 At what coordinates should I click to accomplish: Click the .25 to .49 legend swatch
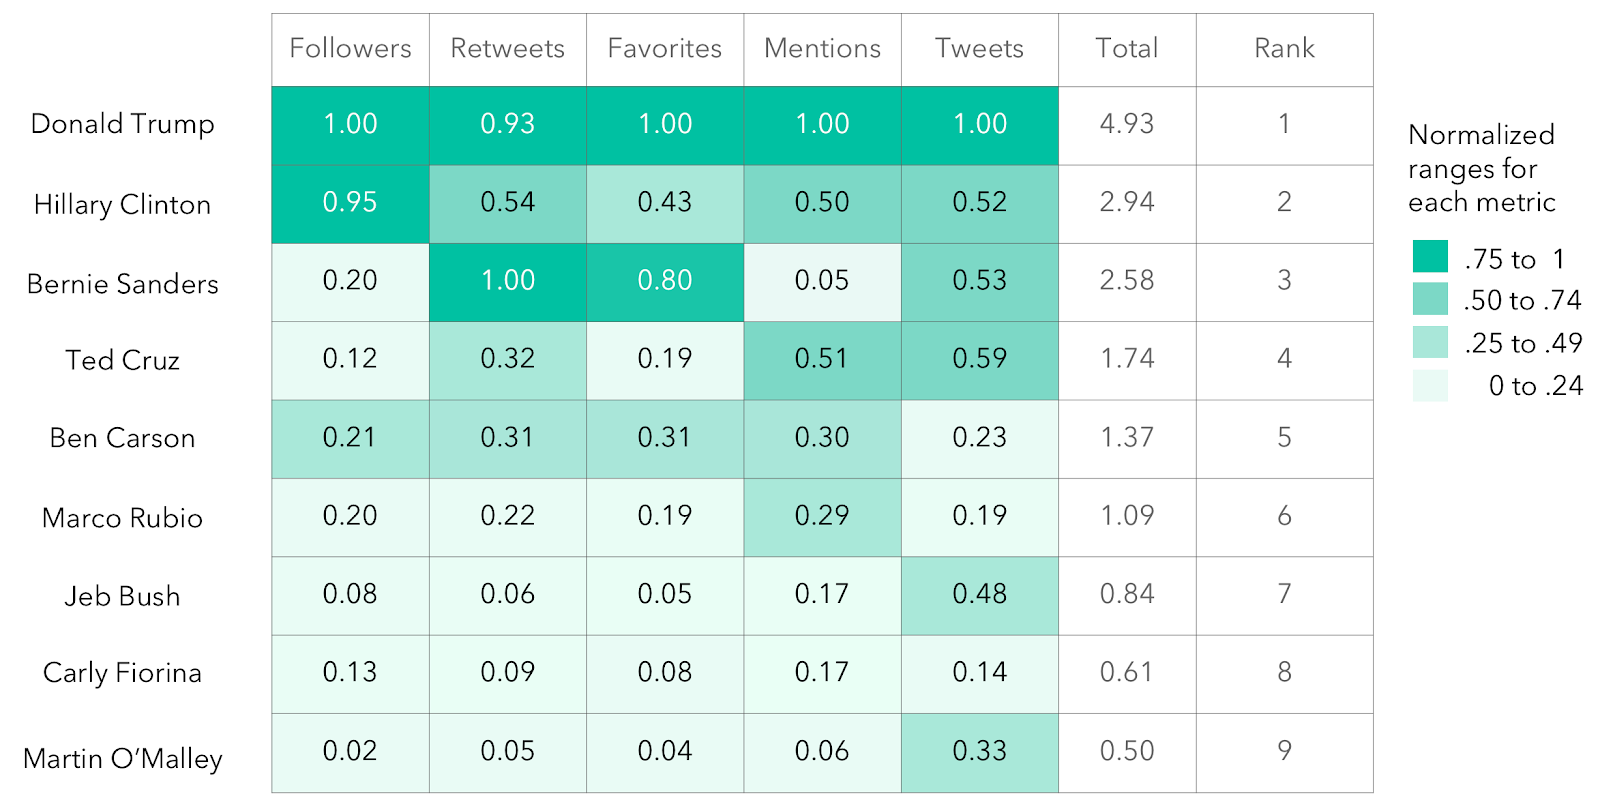[x=1430, y=342]
